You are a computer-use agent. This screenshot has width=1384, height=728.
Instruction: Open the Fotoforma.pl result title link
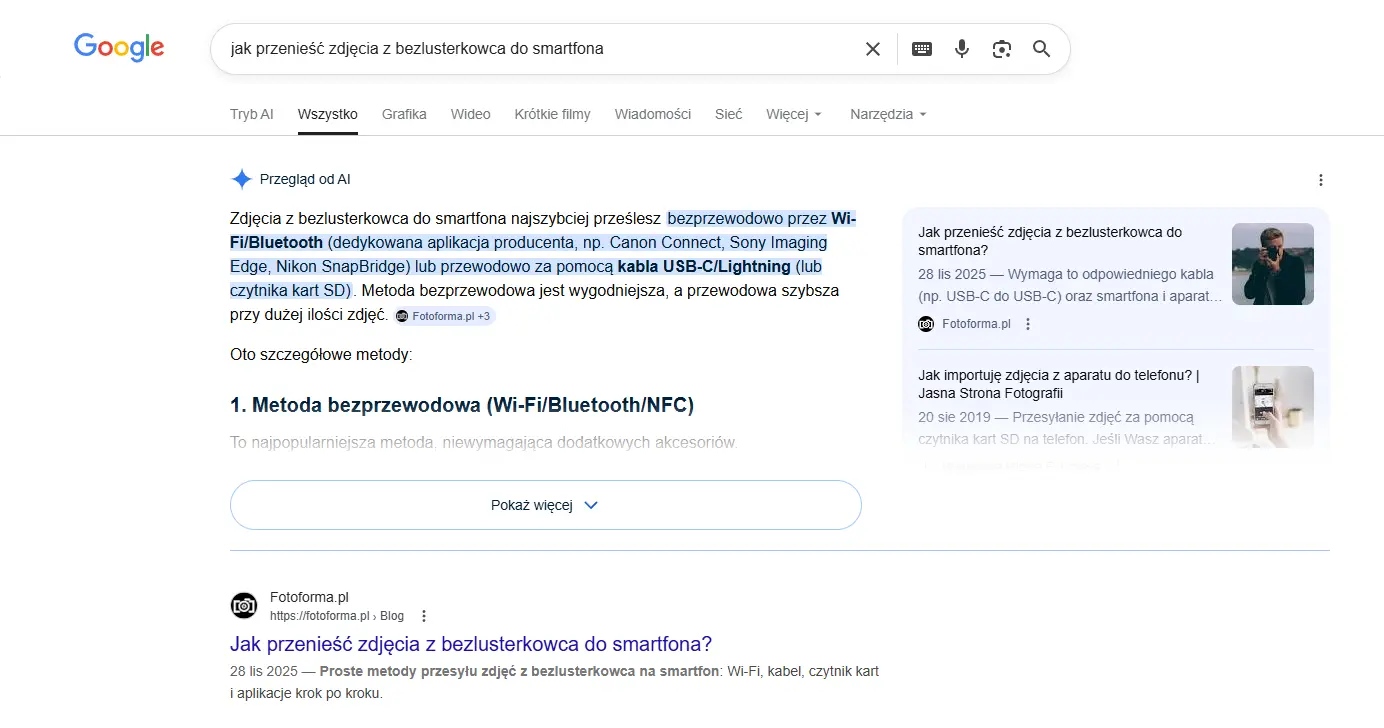click(x=470, y=644)
